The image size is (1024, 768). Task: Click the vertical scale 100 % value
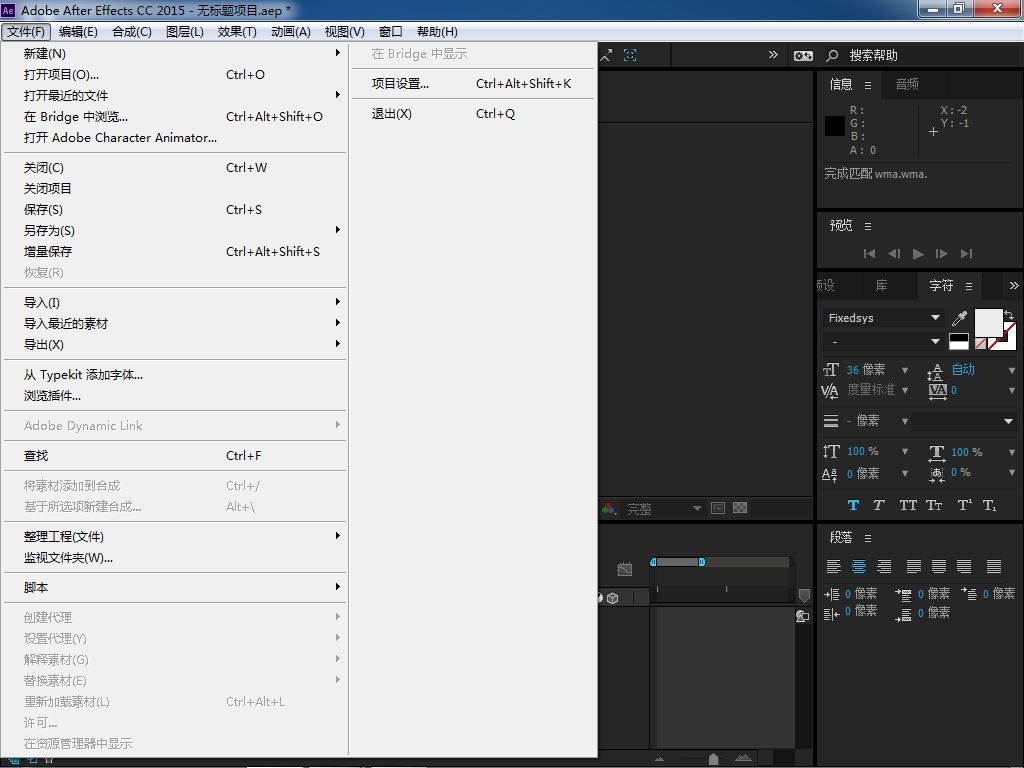coord(862,451)
